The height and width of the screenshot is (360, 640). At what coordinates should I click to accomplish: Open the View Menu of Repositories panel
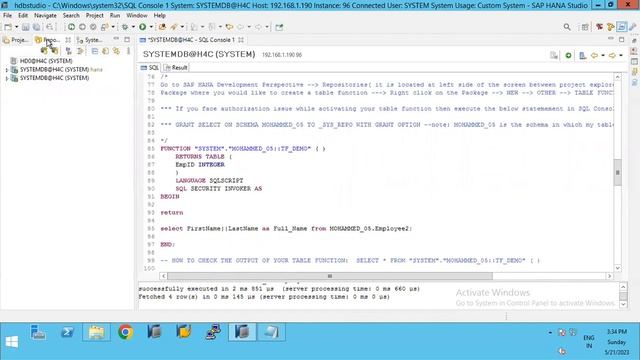pyautogui.click(x=128, y=51)
